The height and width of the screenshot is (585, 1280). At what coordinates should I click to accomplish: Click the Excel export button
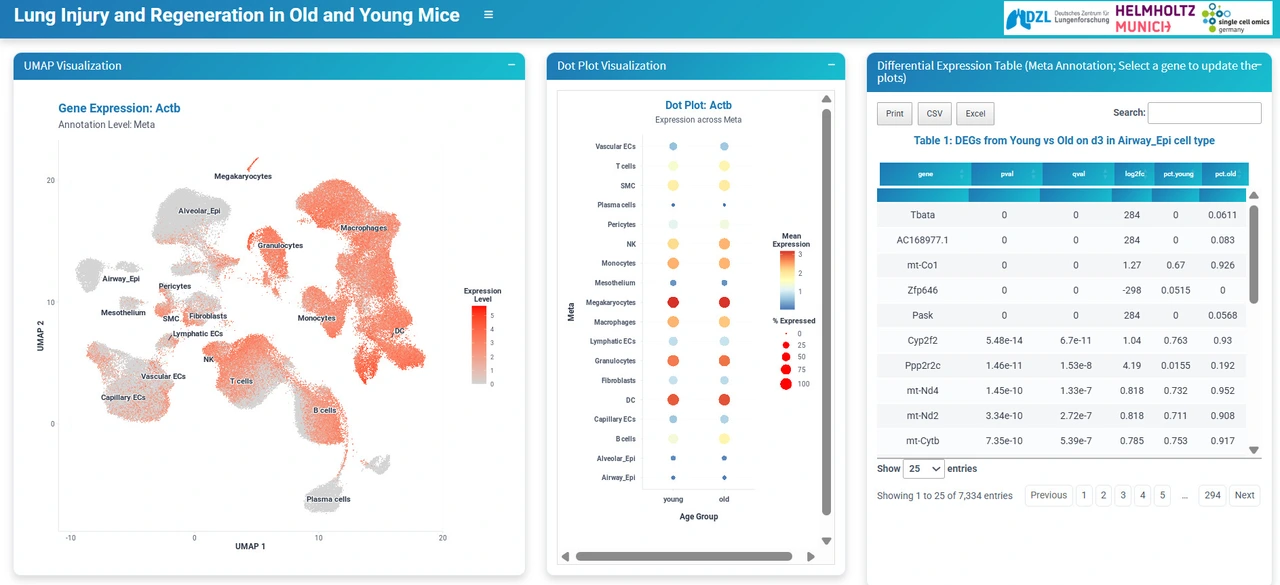pyautogui.click(x=975, y=114)
